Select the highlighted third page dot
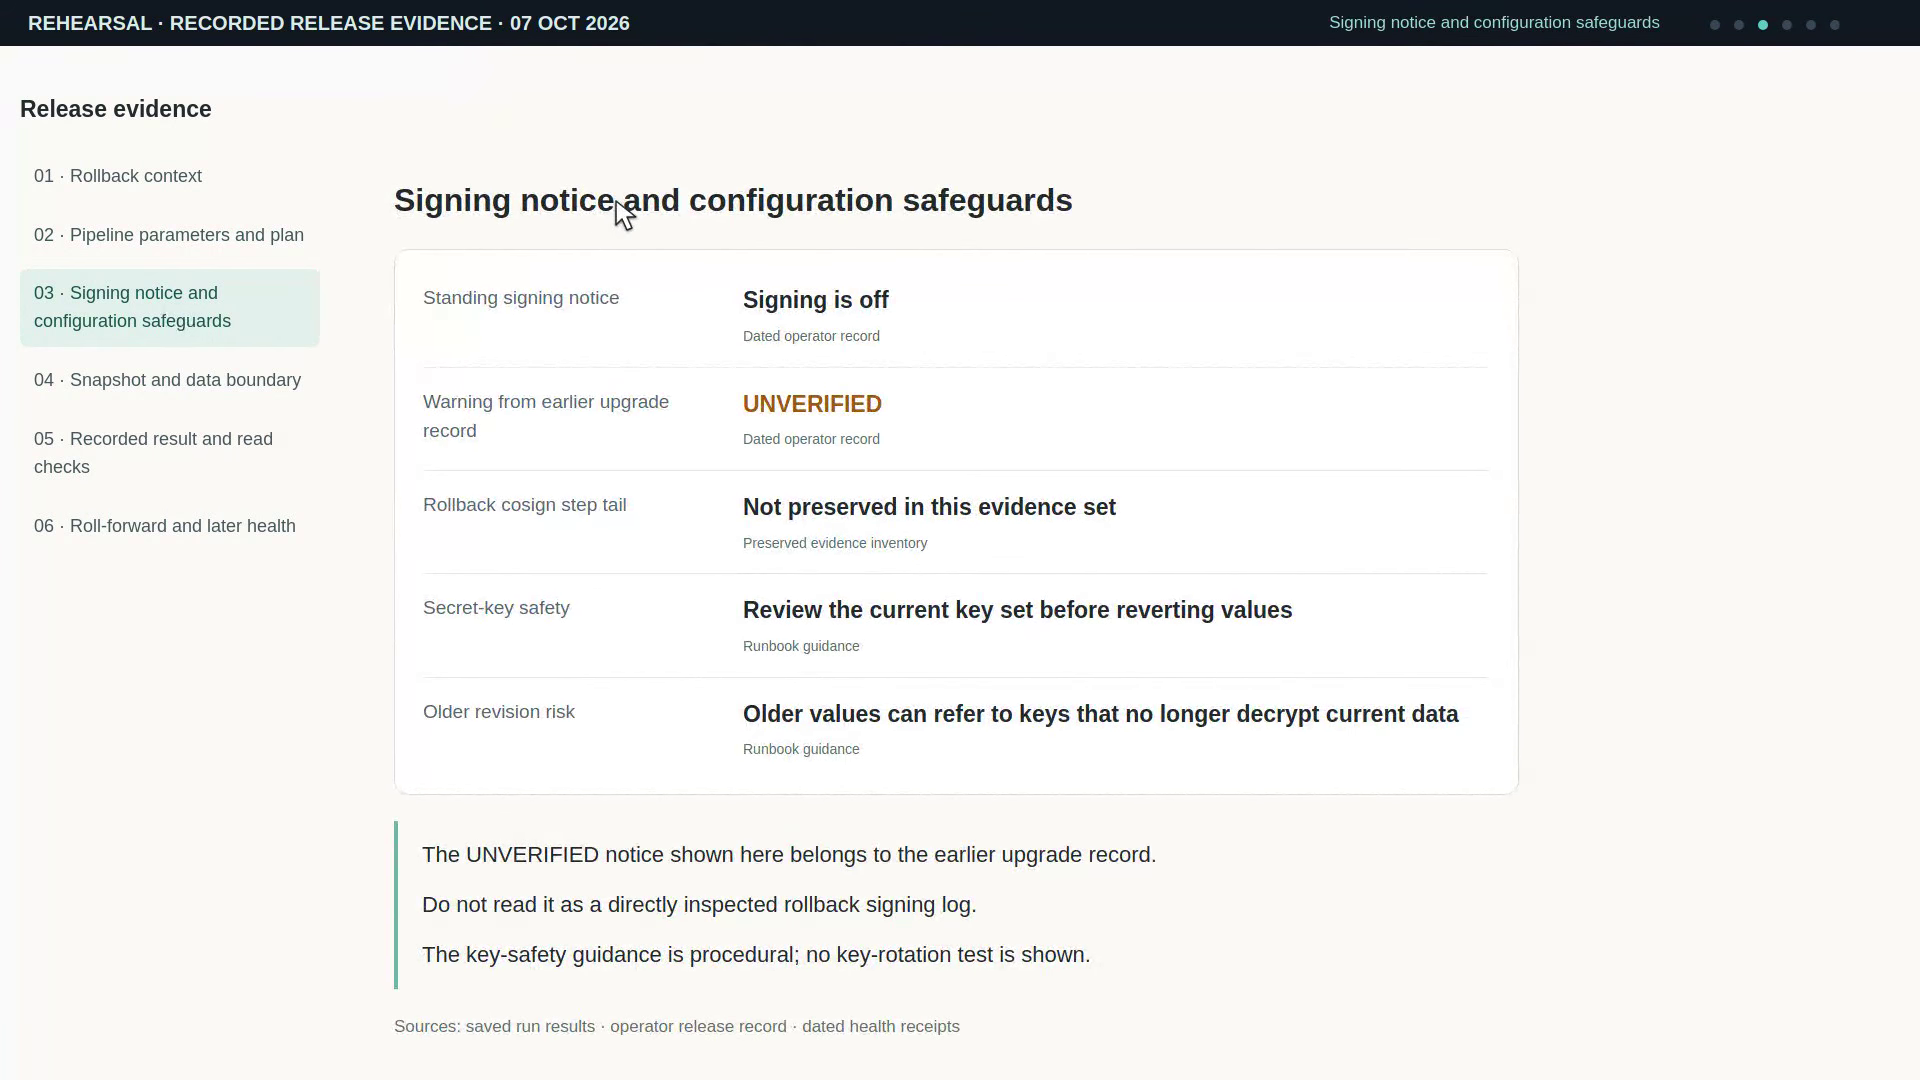Image resolution: width=1920 pixels, height=1080 pixels. point(1763,25)
